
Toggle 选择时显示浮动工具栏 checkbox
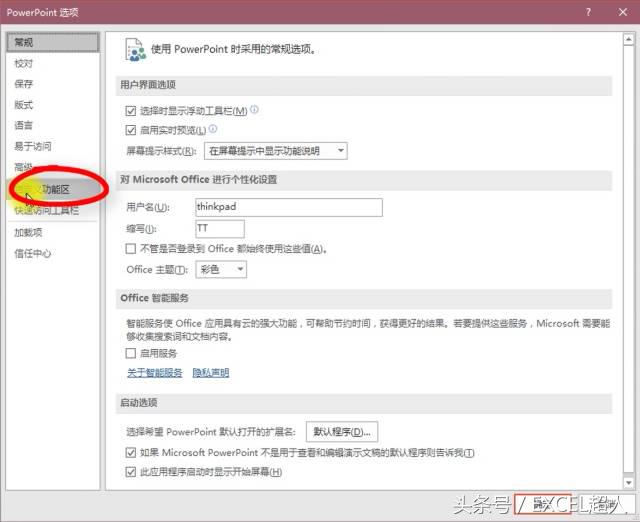[x=131, y=111]
